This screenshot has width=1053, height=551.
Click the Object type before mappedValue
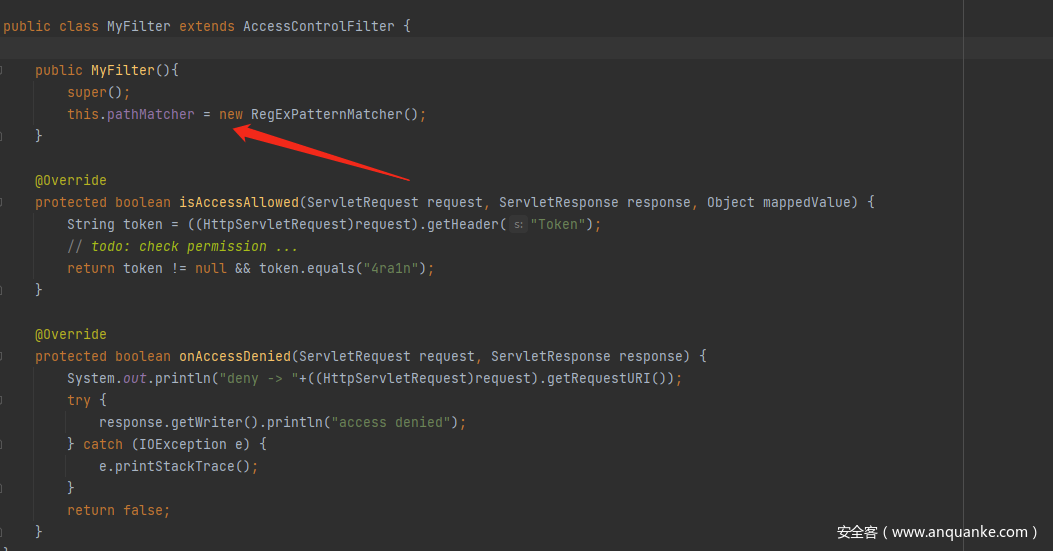[731, 202]
